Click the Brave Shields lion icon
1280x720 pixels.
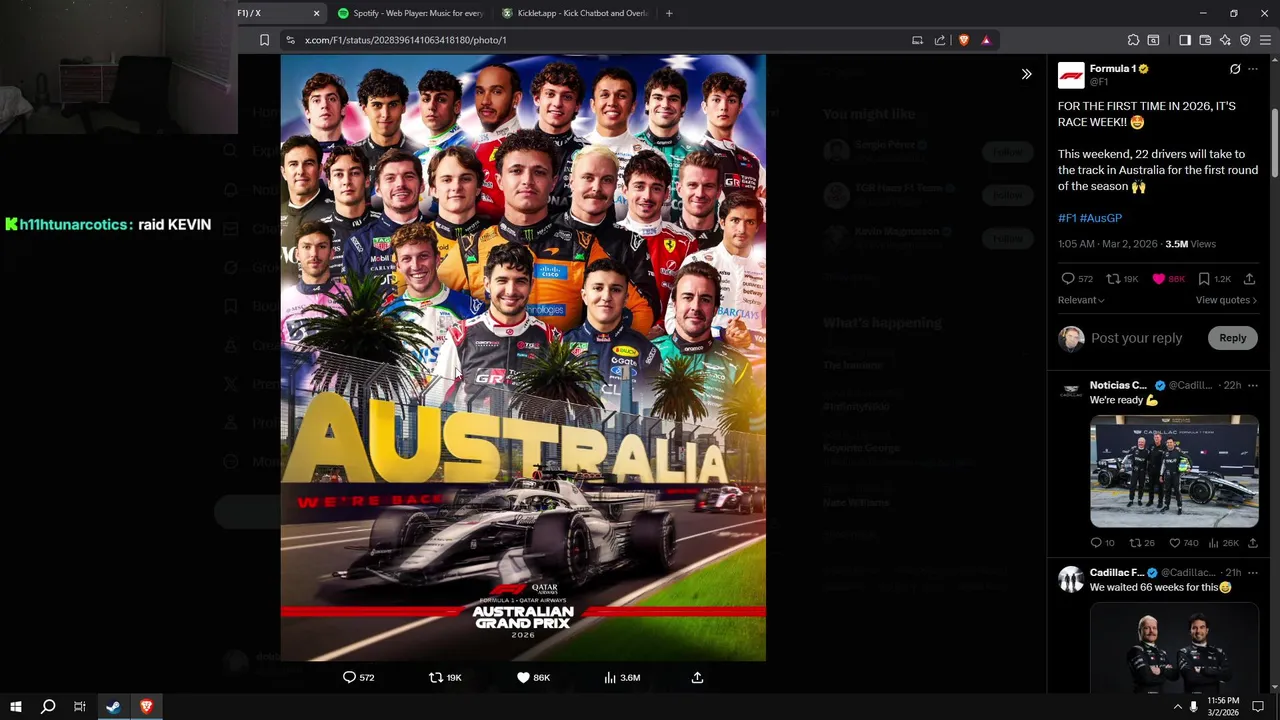tap(964, 40)
